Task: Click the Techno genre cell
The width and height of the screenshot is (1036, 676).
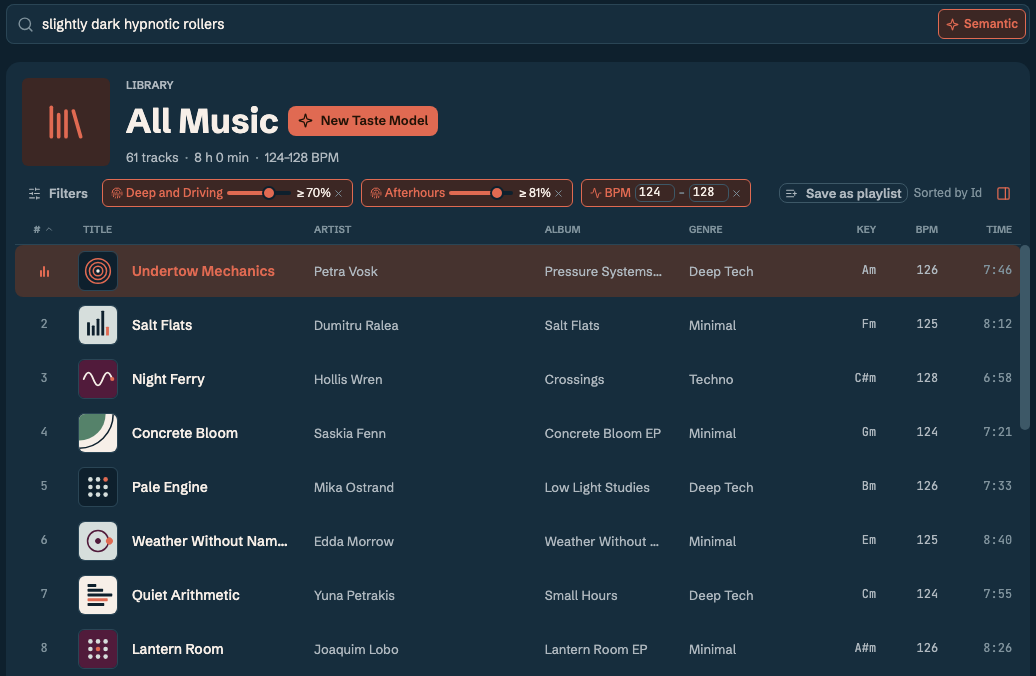Action: tap(711, 379)
